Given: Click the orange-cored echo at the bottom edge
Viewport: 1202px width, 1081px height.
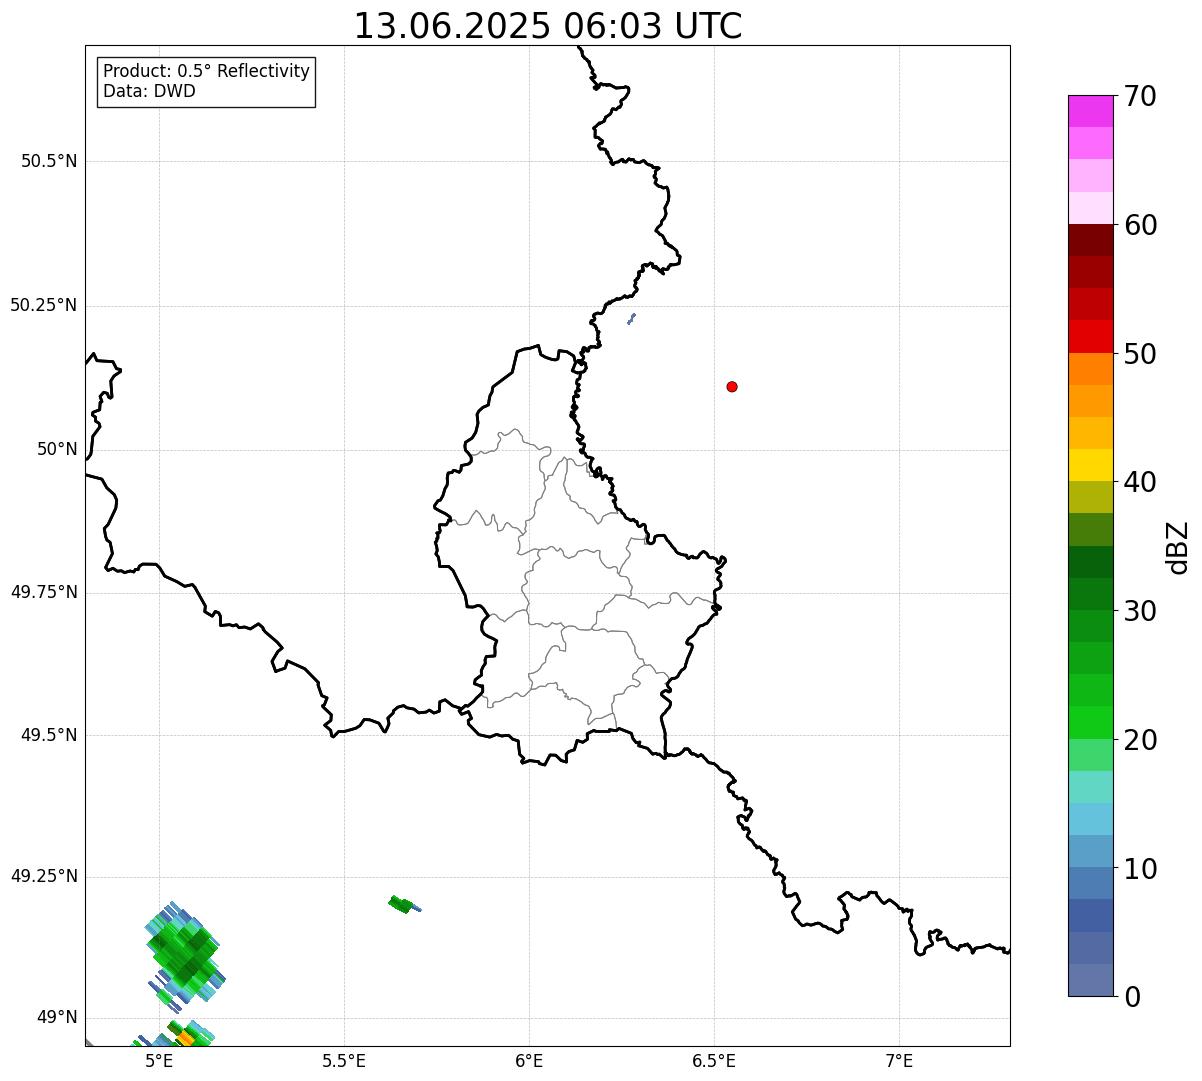Looking at the screenshot, I should tap(186, 1036).
